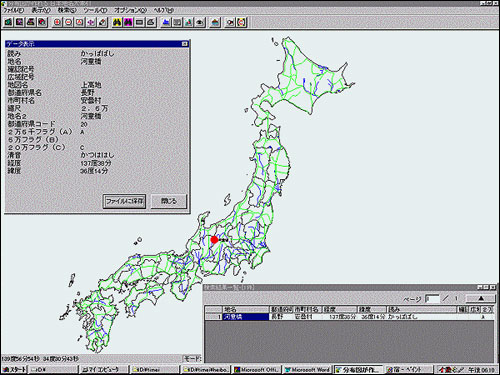Click the green and red tree icon
Viewport: 500px width, 375px height.
[188, 22]
